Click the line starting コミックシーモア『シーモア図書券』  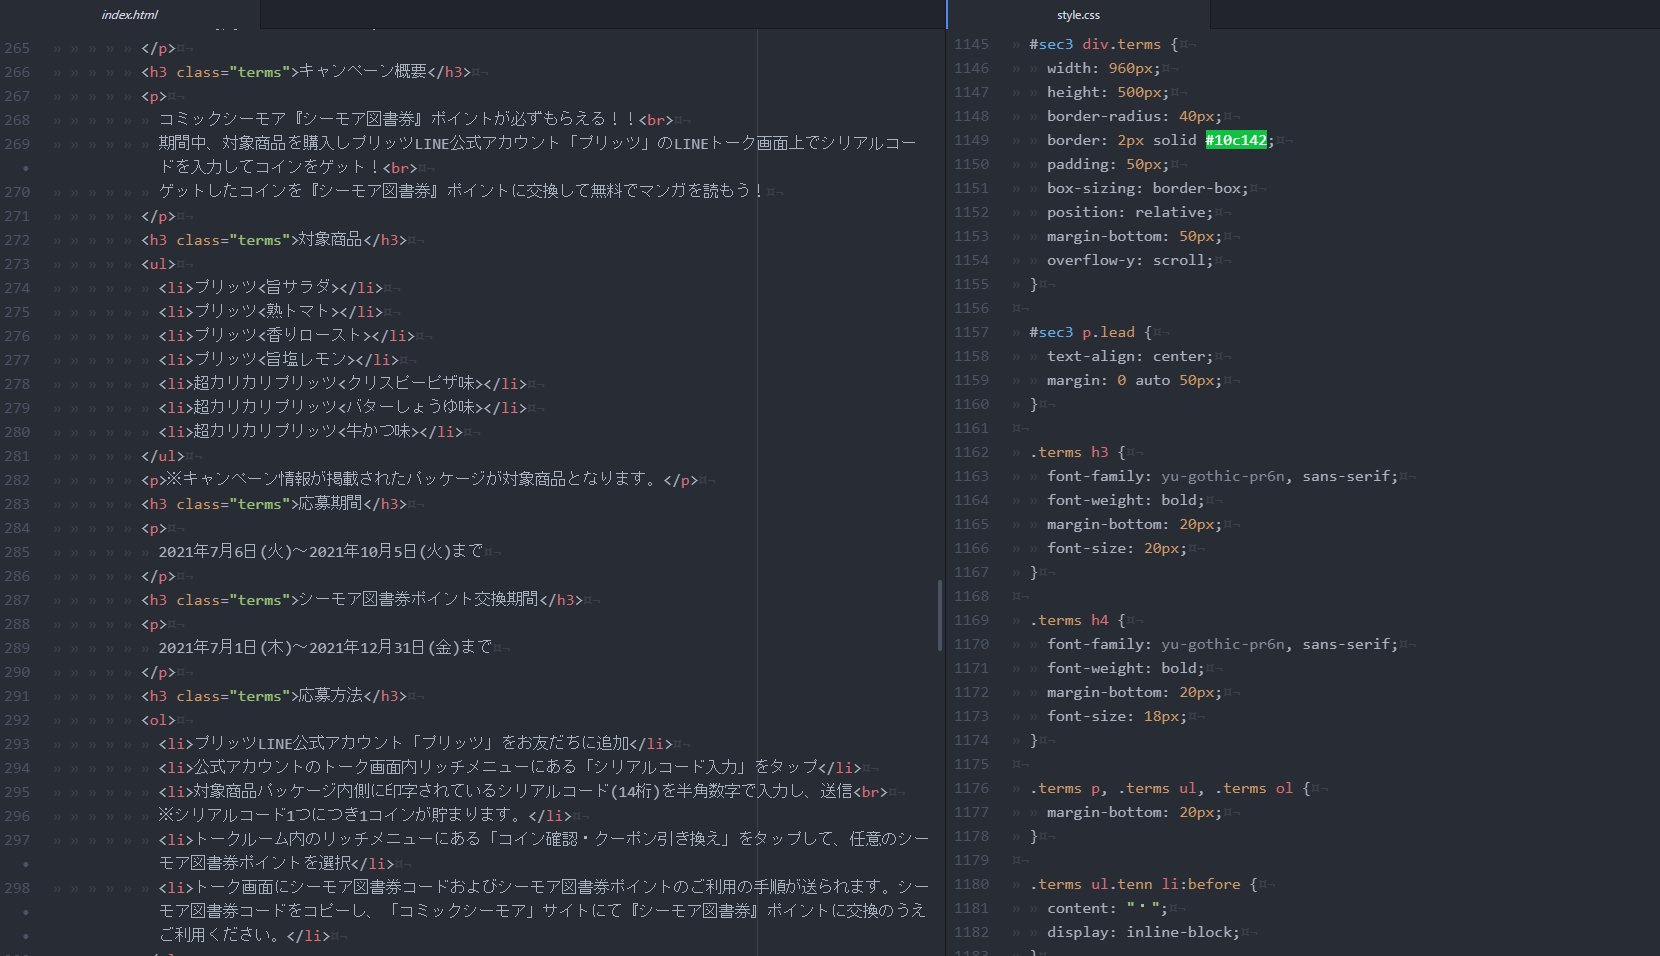click(415, 120)
